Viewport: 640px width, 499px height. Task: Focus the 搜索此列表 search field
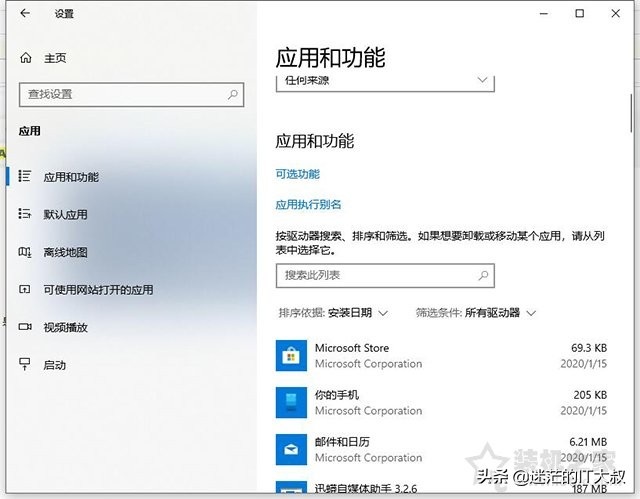click(385, 275)
